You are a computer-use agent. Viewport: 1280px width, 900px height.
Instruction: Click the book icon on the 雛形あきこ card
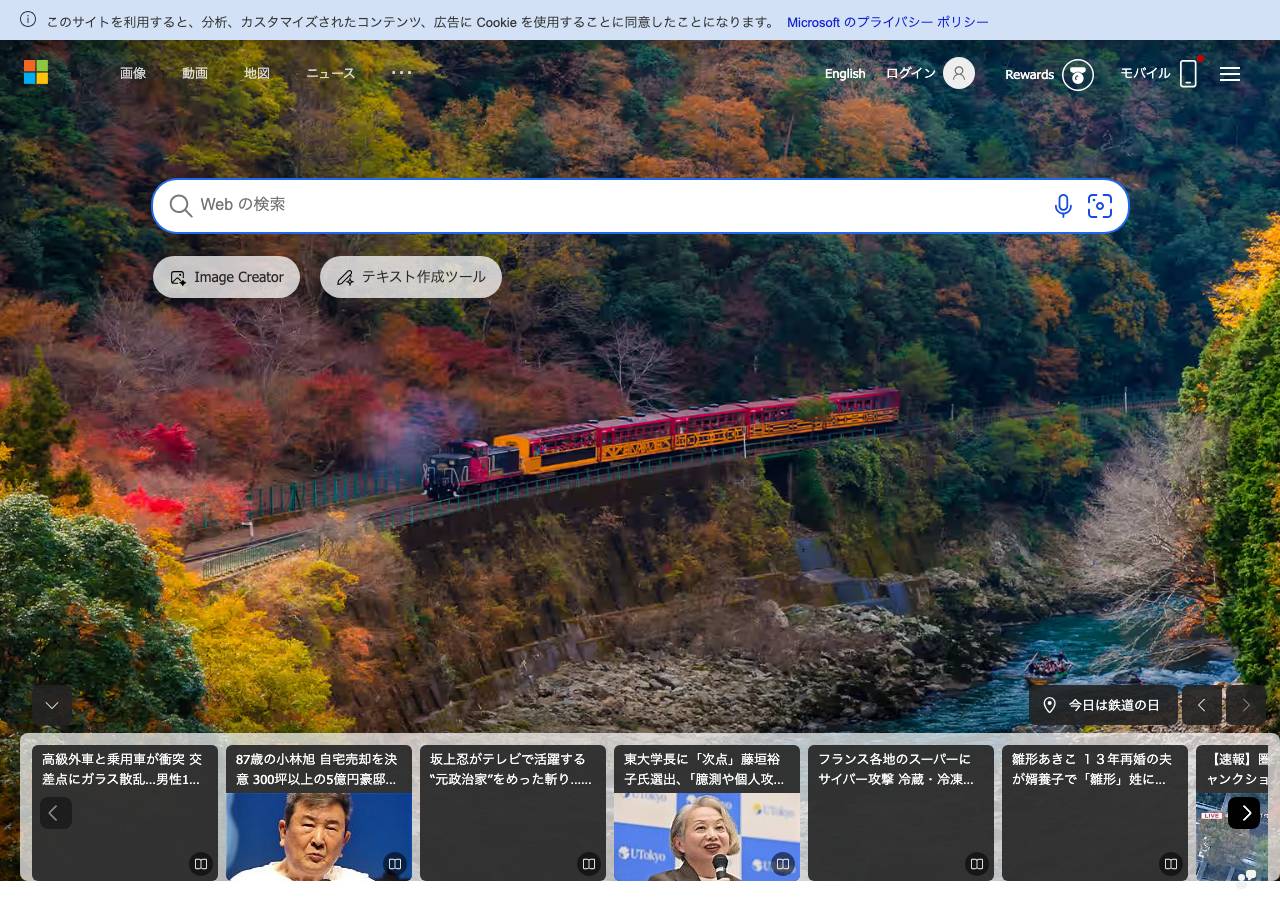pos(1171,864)
